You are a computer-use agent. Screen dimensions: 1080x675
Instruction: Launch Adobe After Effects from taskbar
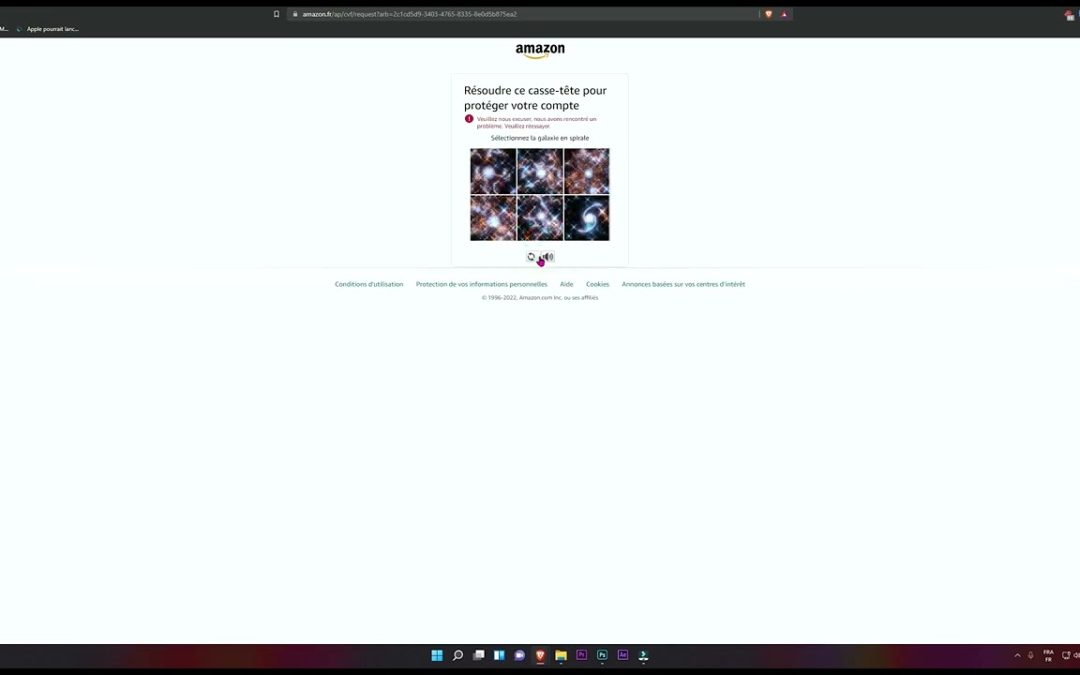(623, 655)
